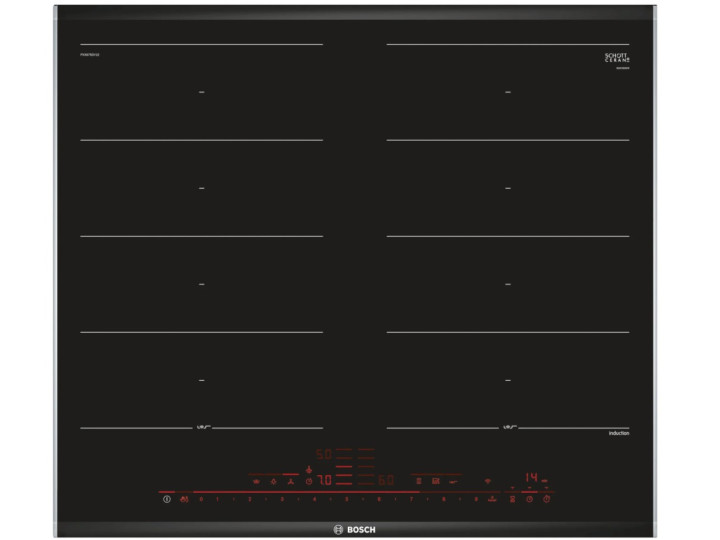720x540 pixels.
Task: Tap the move-mode symbol beside keep-warm
Action: pyautogui.click(x=274, y=481)
